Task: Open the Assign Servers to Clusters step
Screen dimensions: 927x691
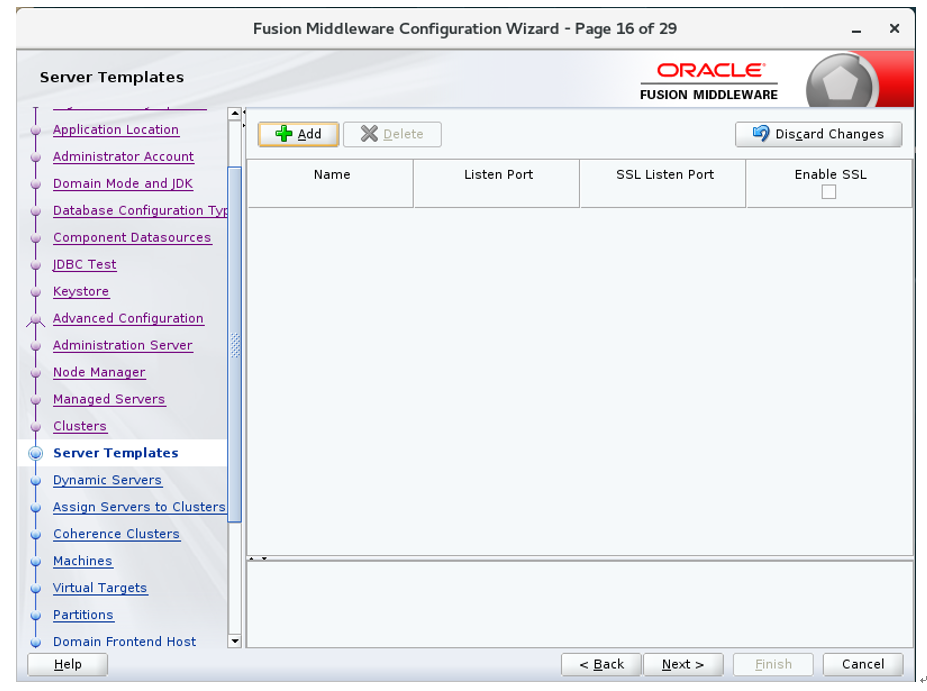Action: point(140,507)
